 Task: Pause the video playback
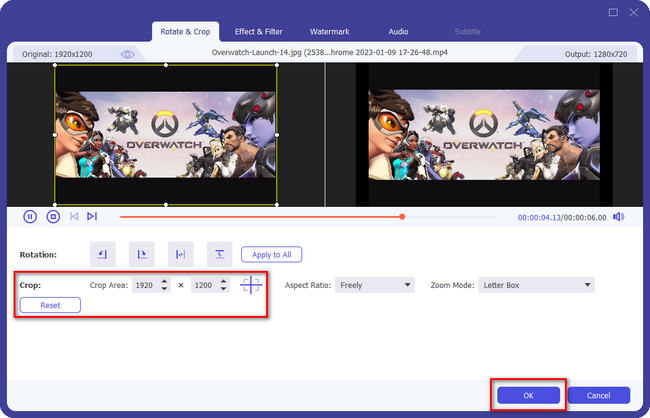point(30,216)
